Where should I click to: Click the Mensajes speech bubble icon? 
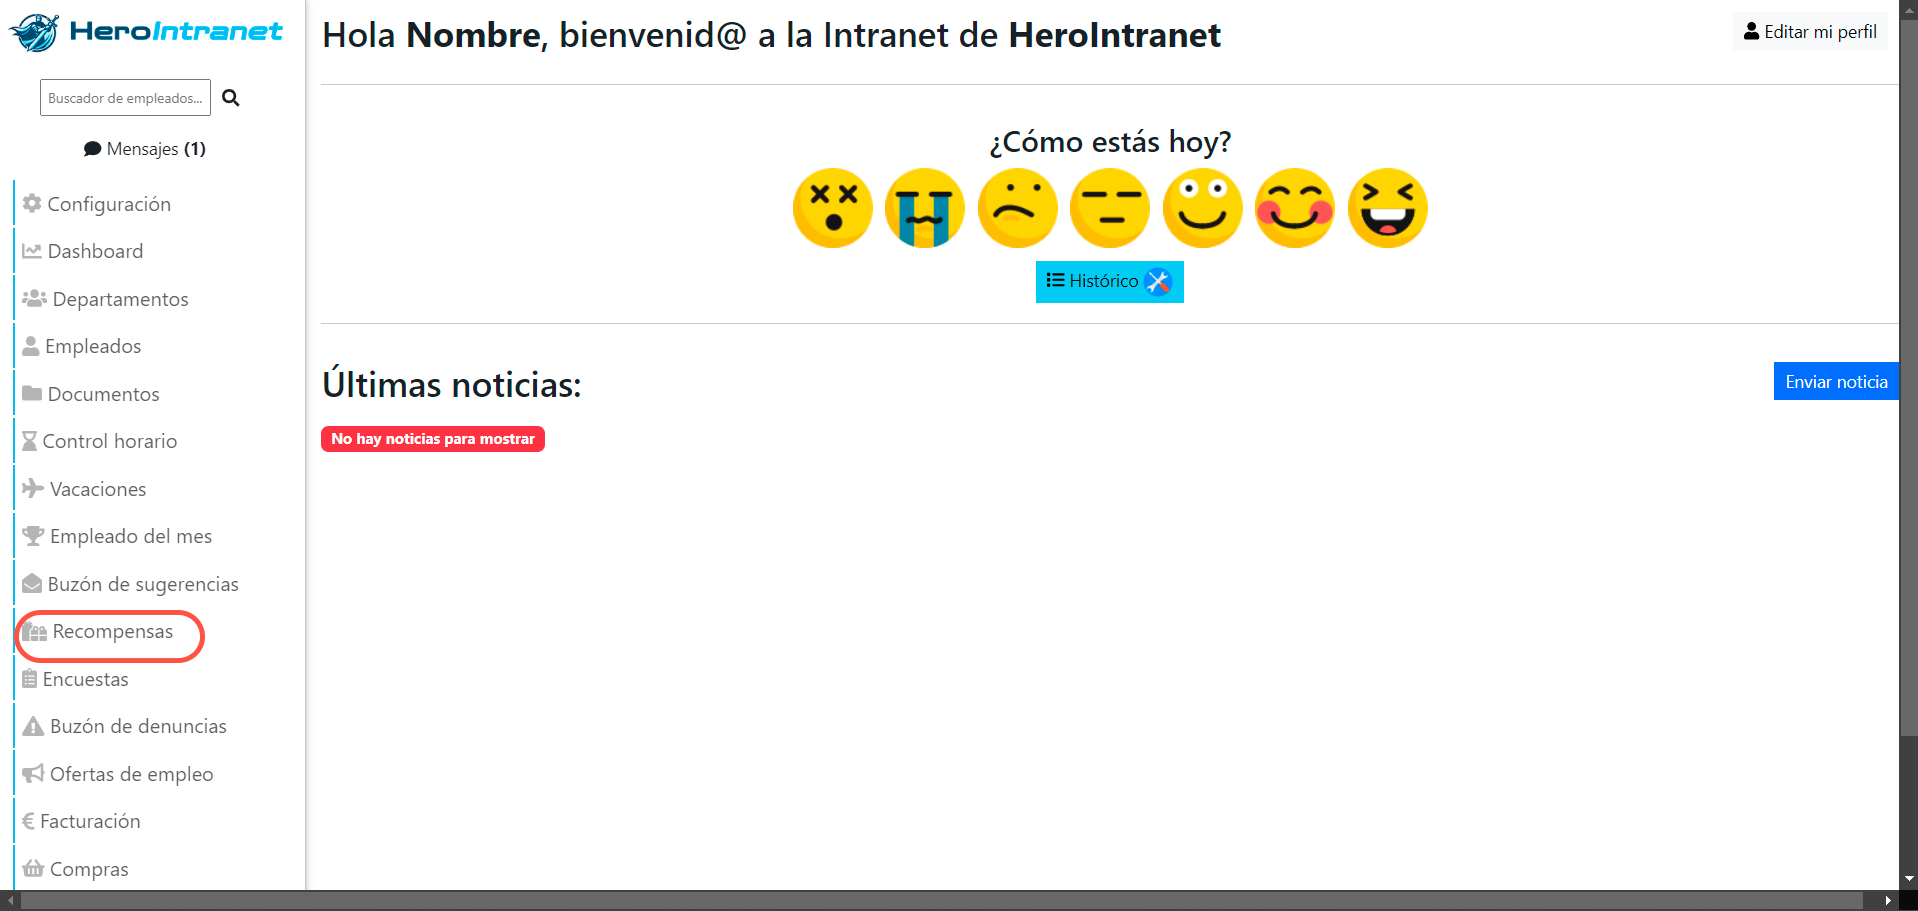(92, 149)
